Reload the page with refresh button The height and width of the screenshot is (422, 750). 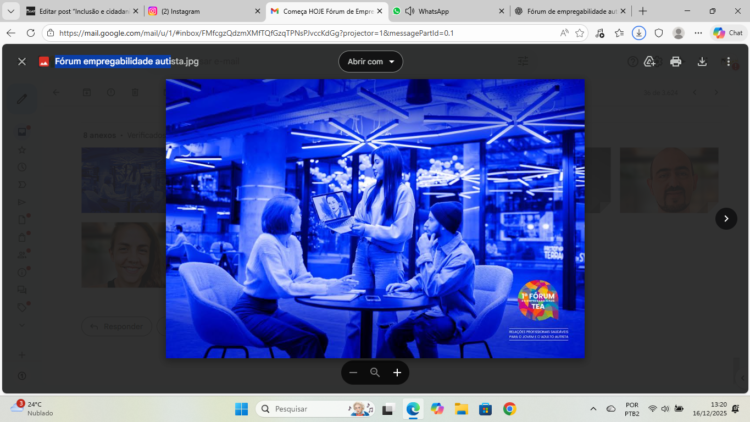(30, 32)
